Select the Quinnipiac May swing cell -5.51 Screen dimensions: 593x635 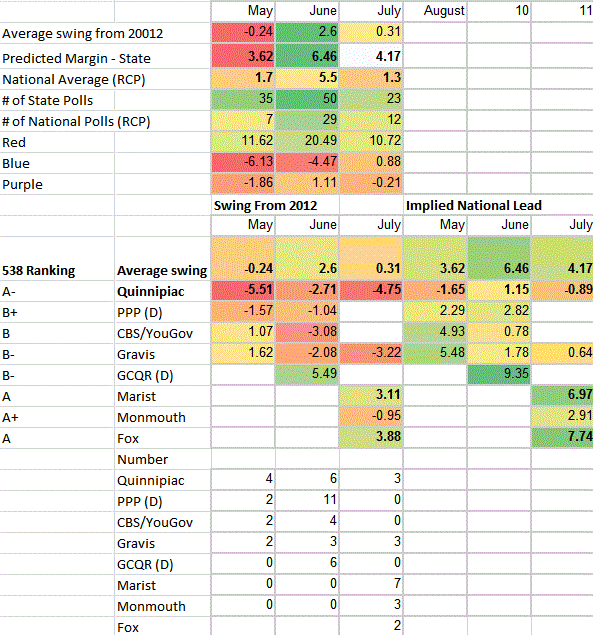[243, 290]
